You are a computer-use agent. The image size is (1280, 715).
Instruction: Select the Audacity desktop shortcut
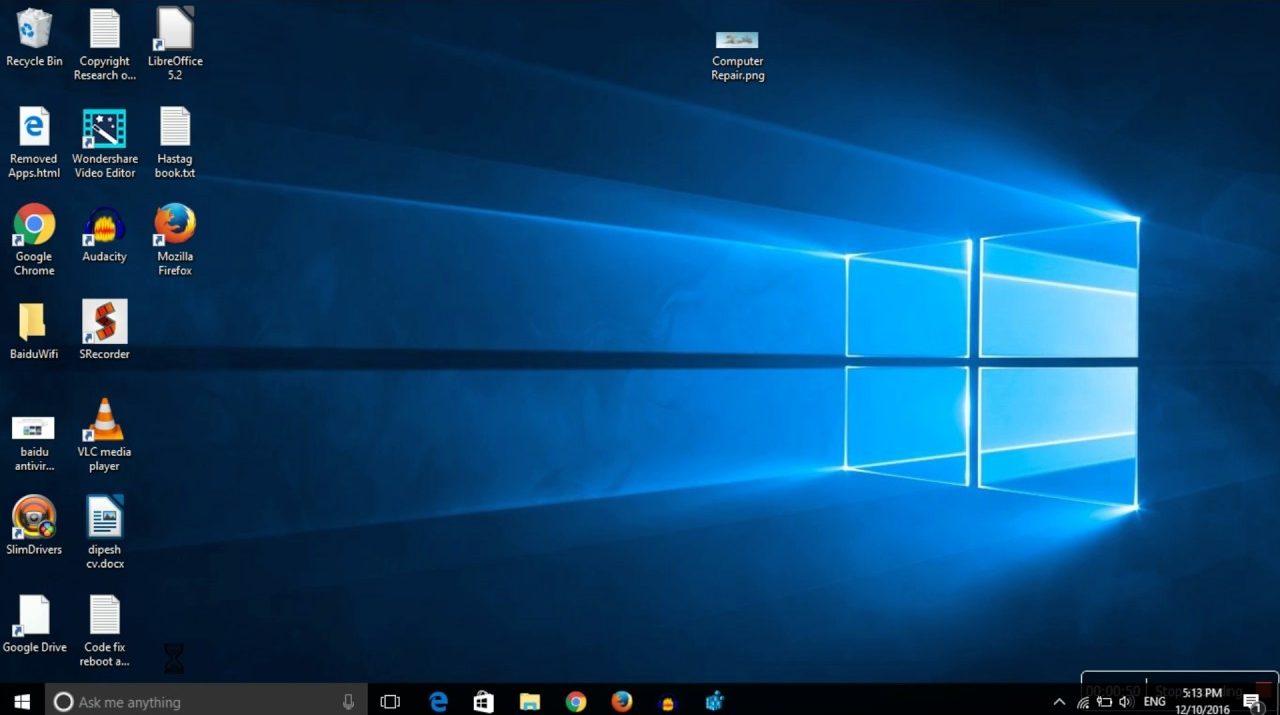tap(104, 226)
